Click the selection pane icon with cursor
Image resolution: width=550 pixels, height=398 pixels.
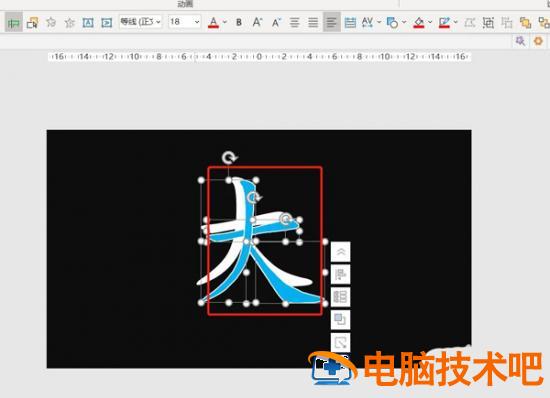32,23
